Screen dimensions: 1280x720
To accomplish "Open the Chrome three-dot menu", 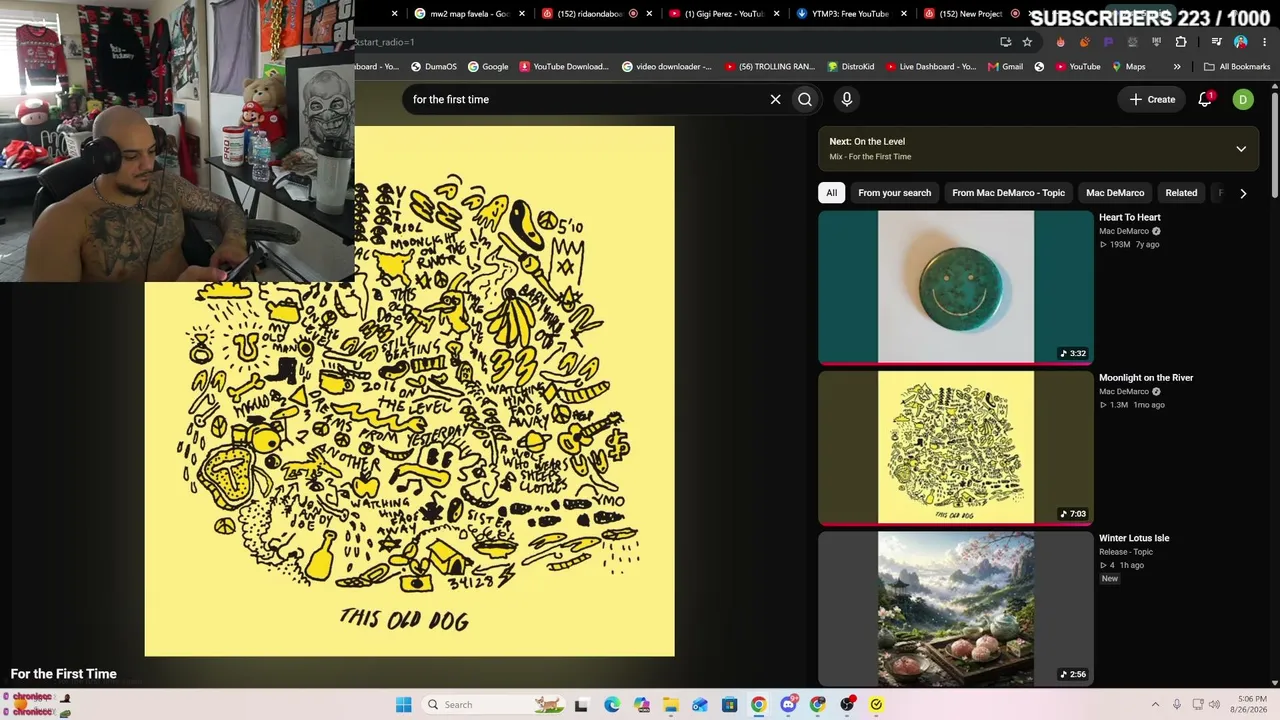I will 1263,42.
